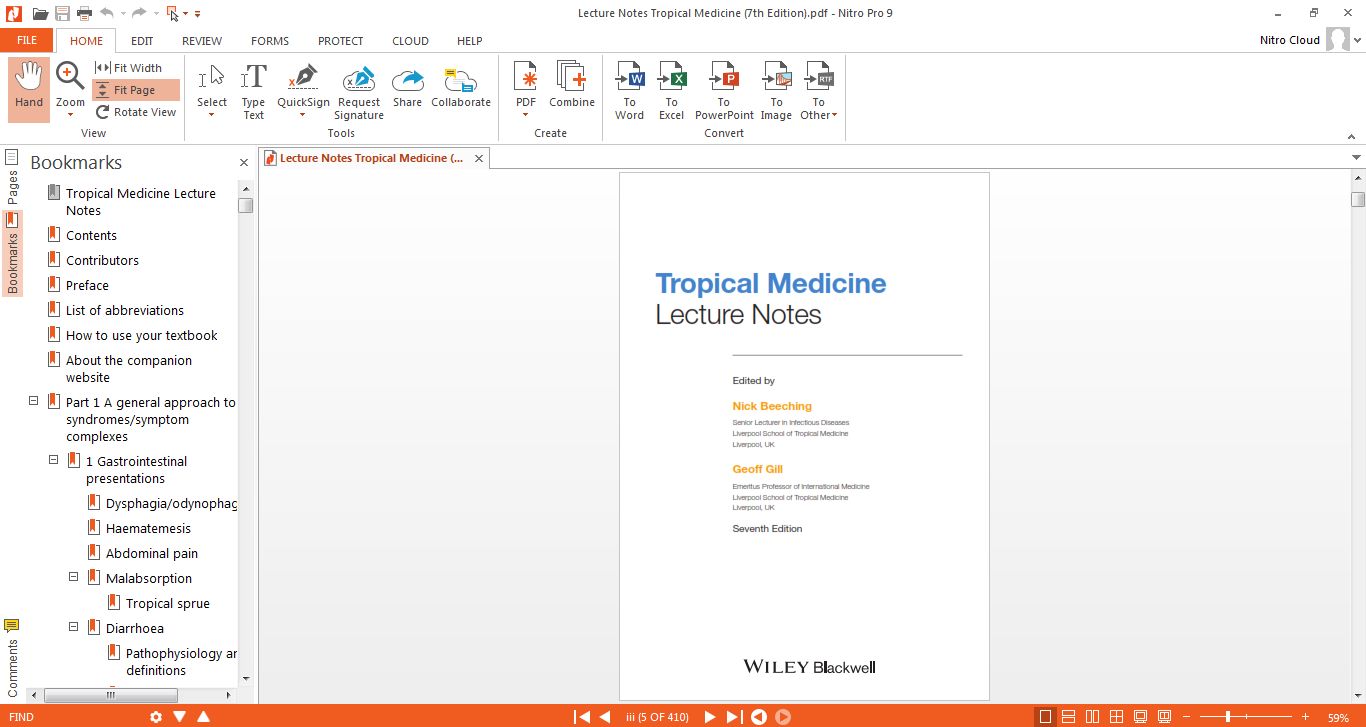Open Tropical sprue bookmark
The height and width of the screenshot is (727, 1366).
pos(168,603)
